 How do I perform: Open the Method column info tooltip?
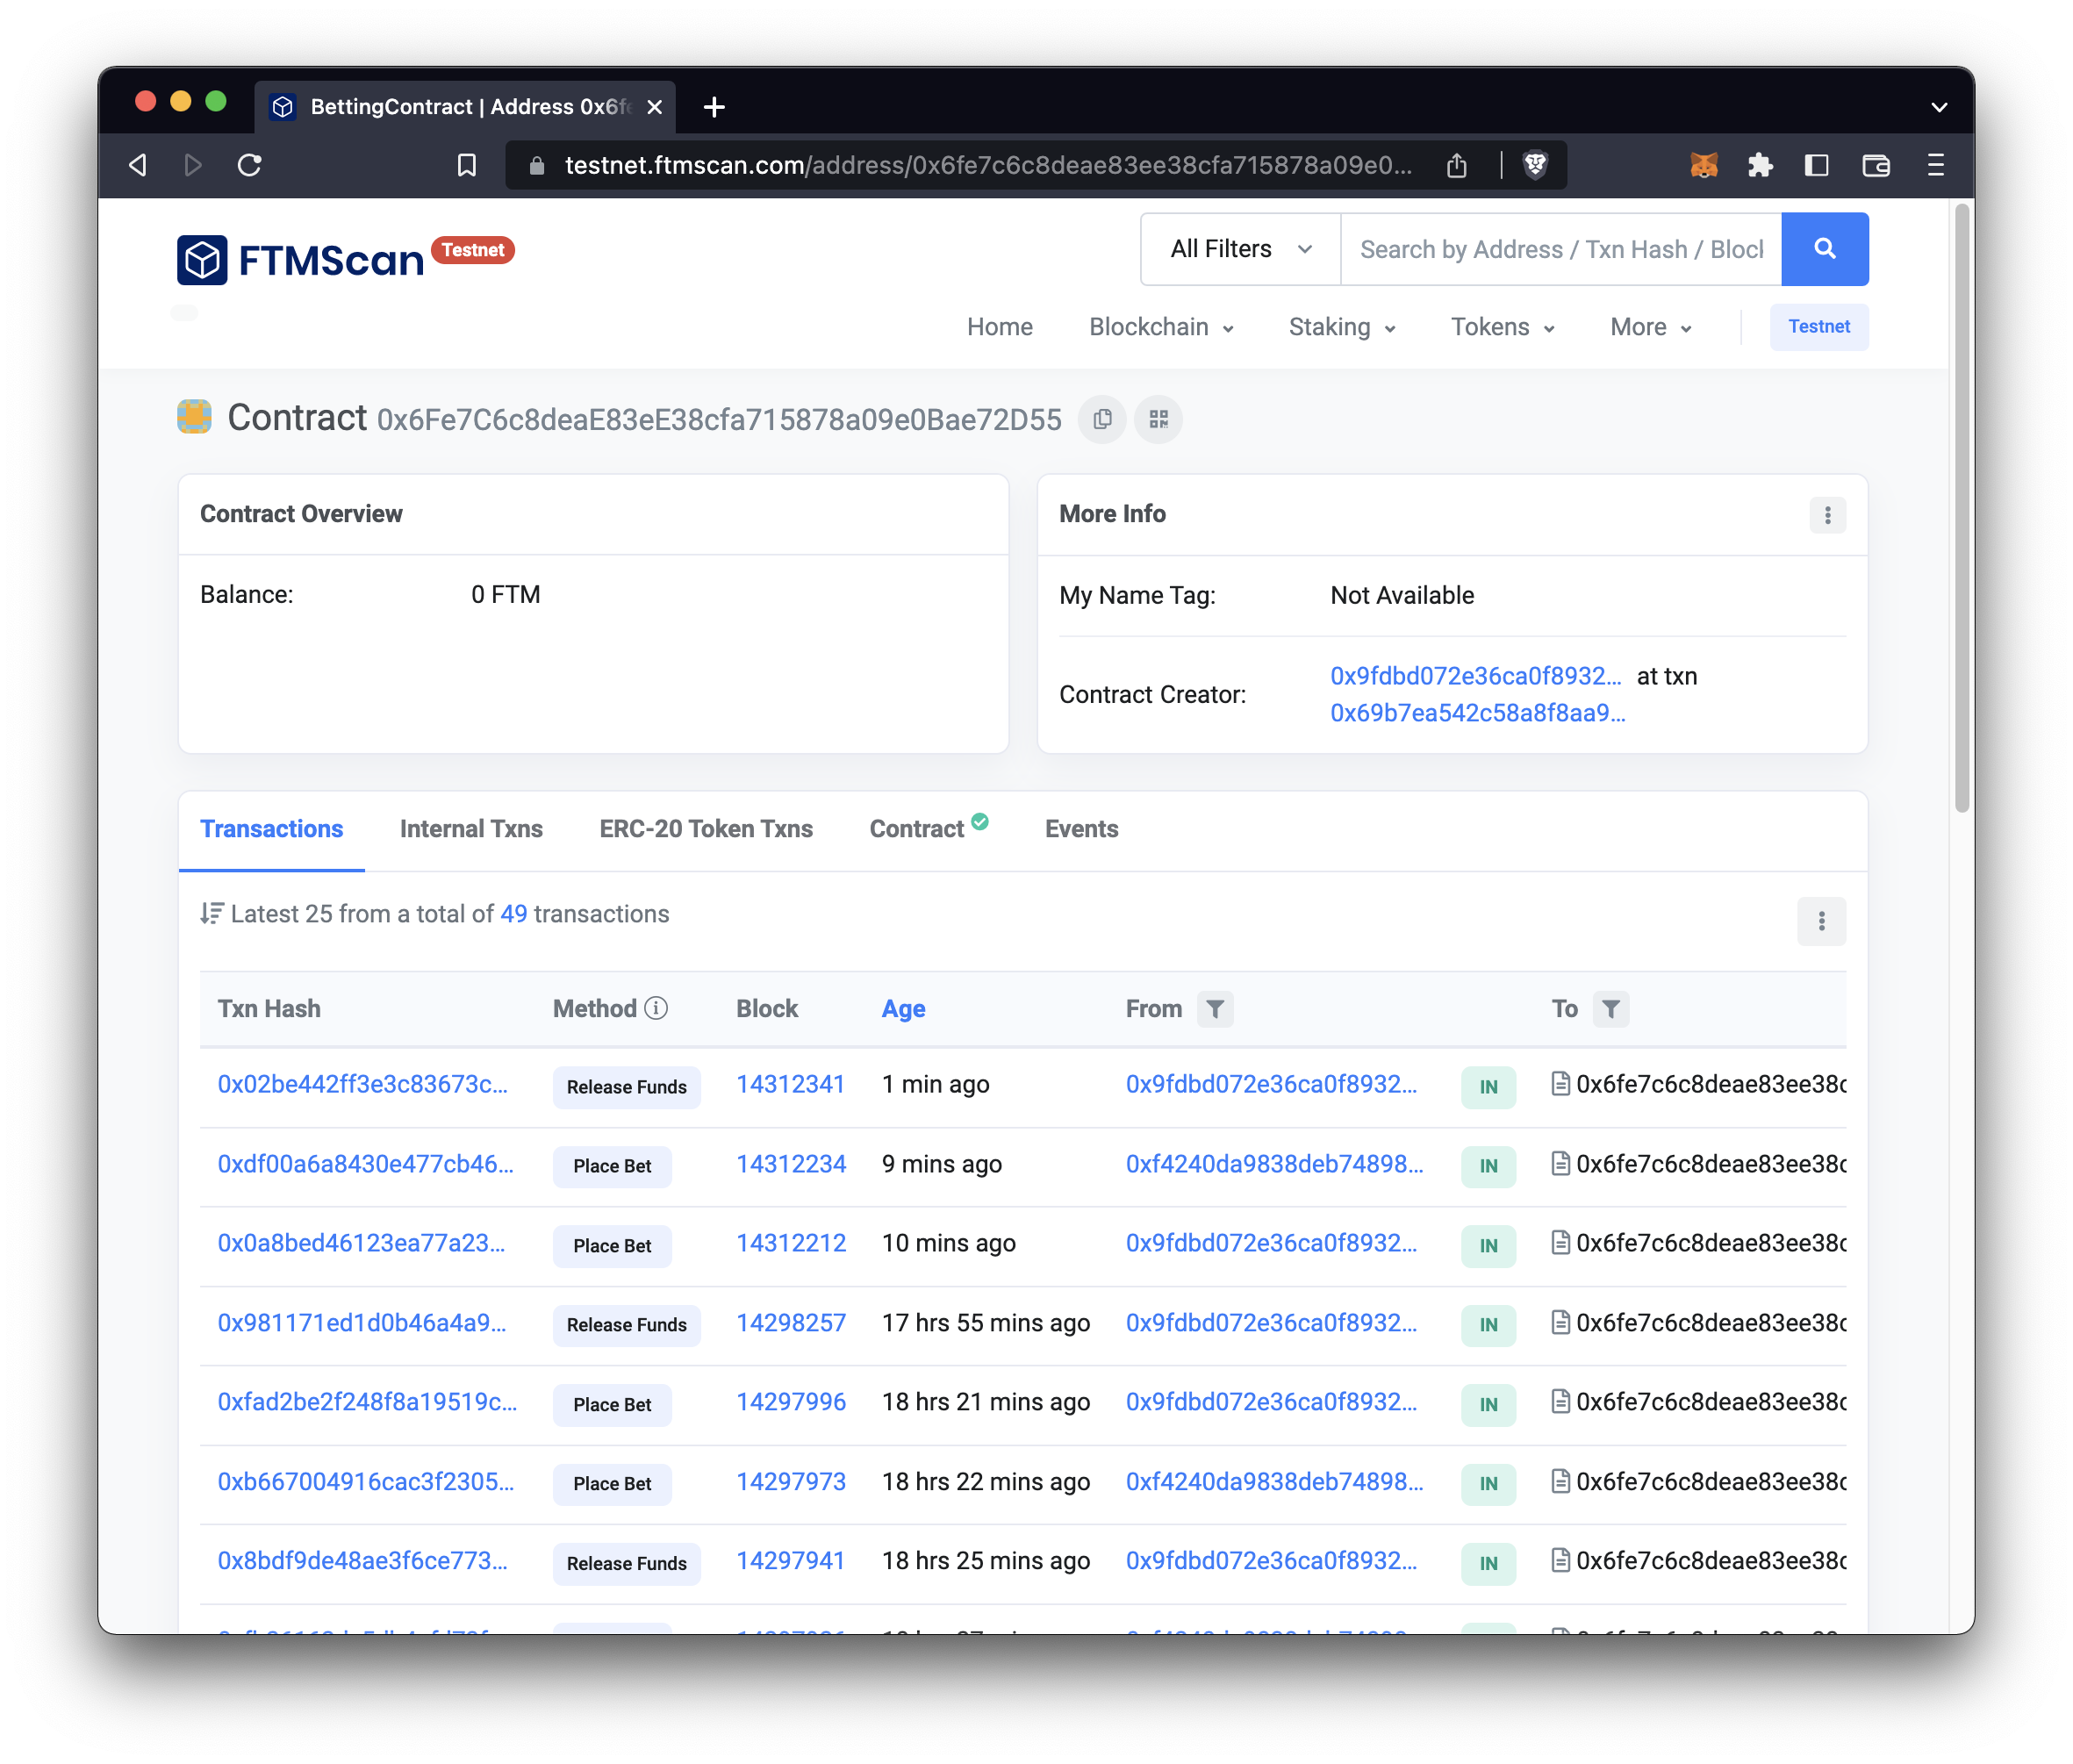[x=656, y=1008]
